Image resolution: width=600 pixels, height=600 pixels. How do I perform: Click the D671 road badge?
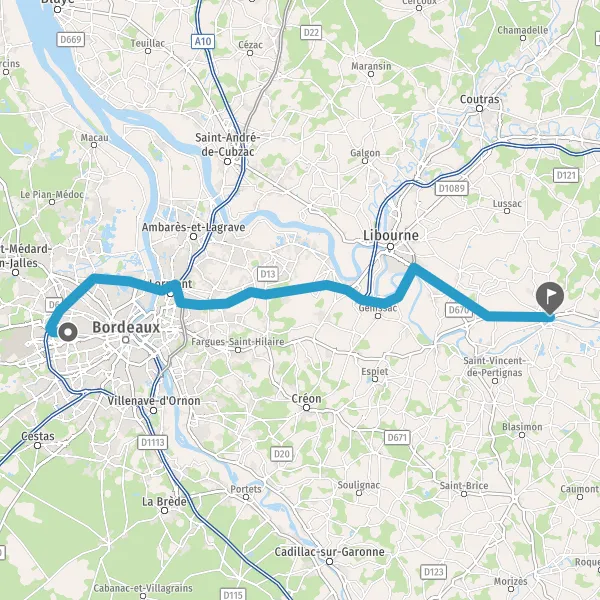tap(397, 437)
